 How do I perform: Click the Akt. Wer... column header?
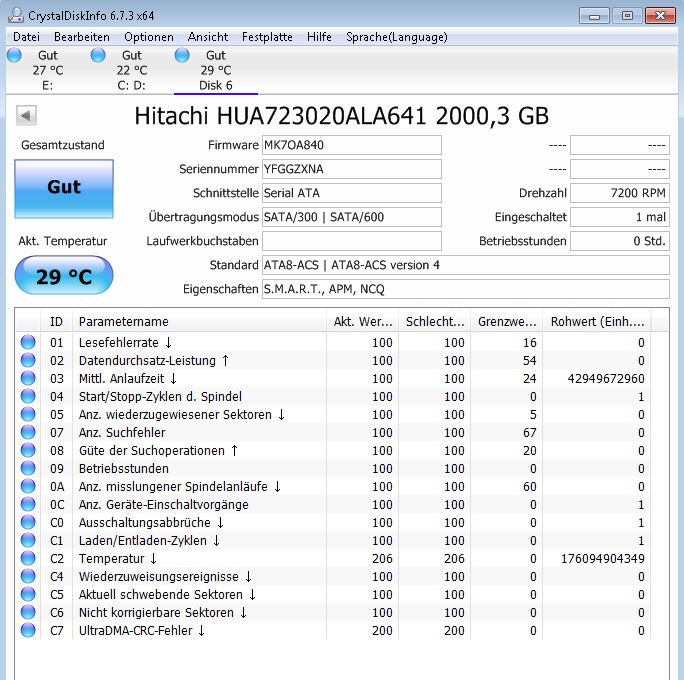click(x=363, y=321)
